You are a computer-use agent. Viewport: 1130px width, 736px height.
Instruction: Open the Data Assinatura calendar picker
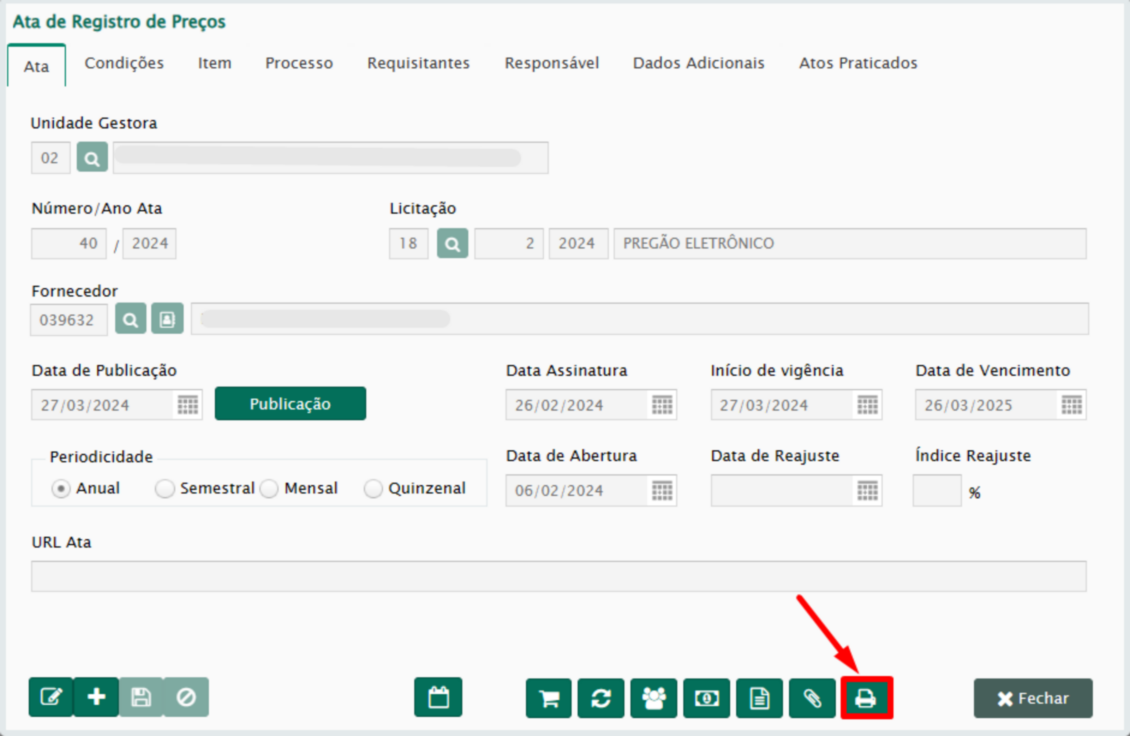click(662, 405)
